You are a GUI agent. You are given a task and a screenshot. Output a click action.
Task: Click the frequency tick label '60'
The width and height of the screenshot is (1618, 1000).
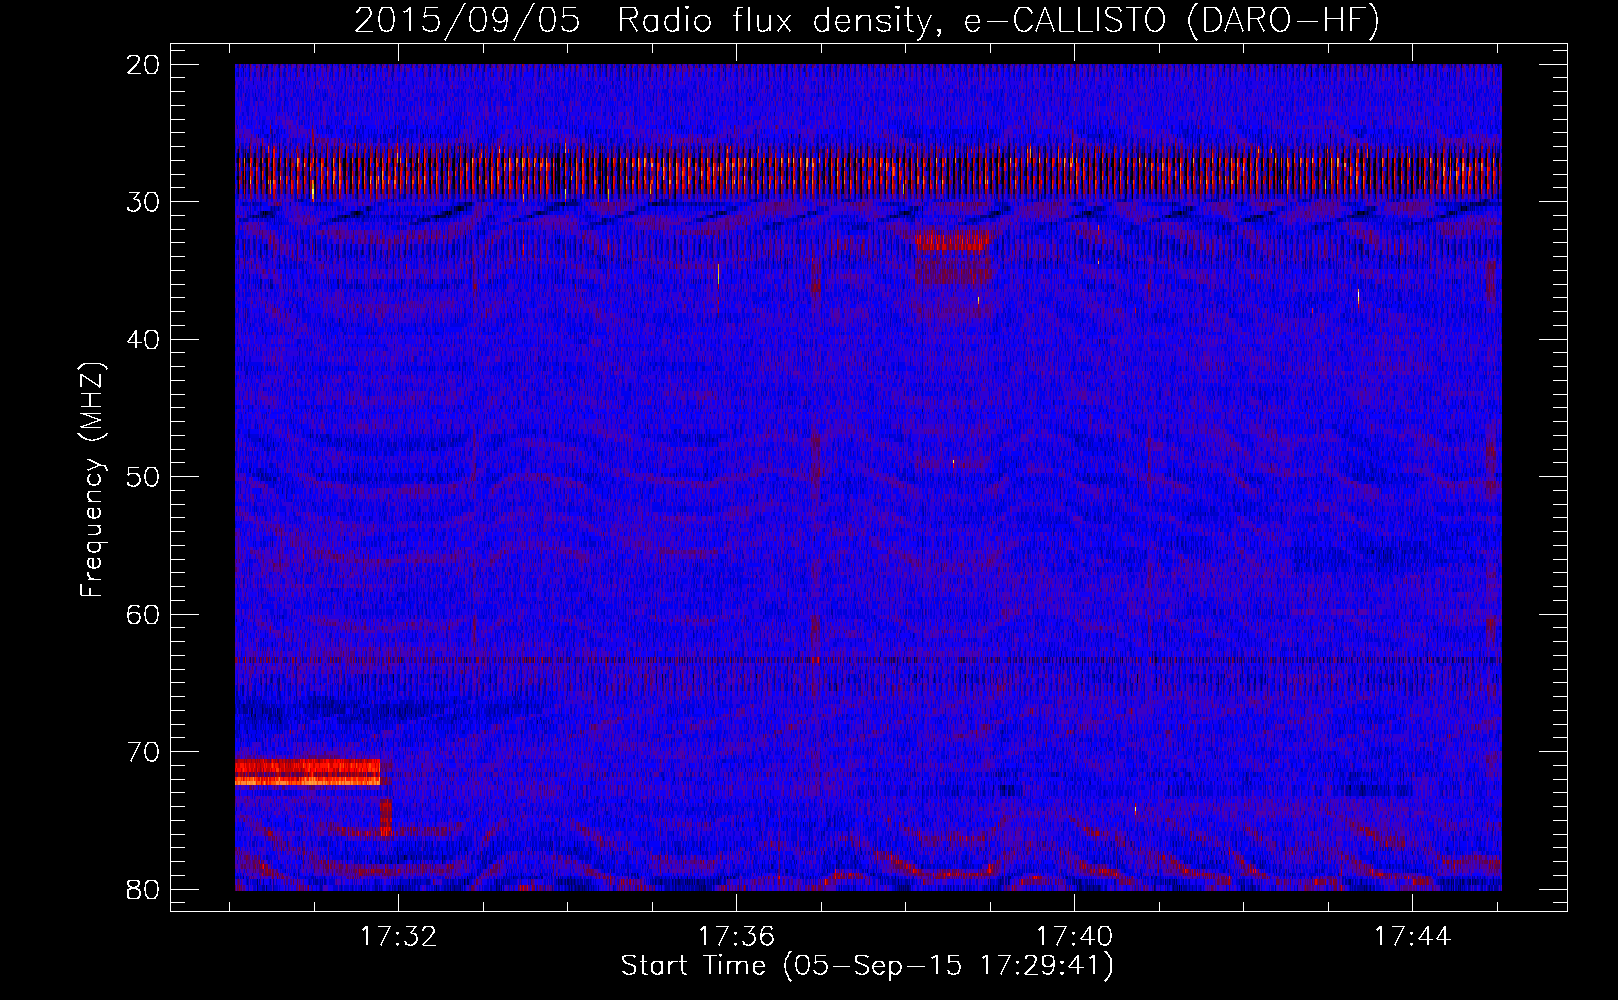143,614
